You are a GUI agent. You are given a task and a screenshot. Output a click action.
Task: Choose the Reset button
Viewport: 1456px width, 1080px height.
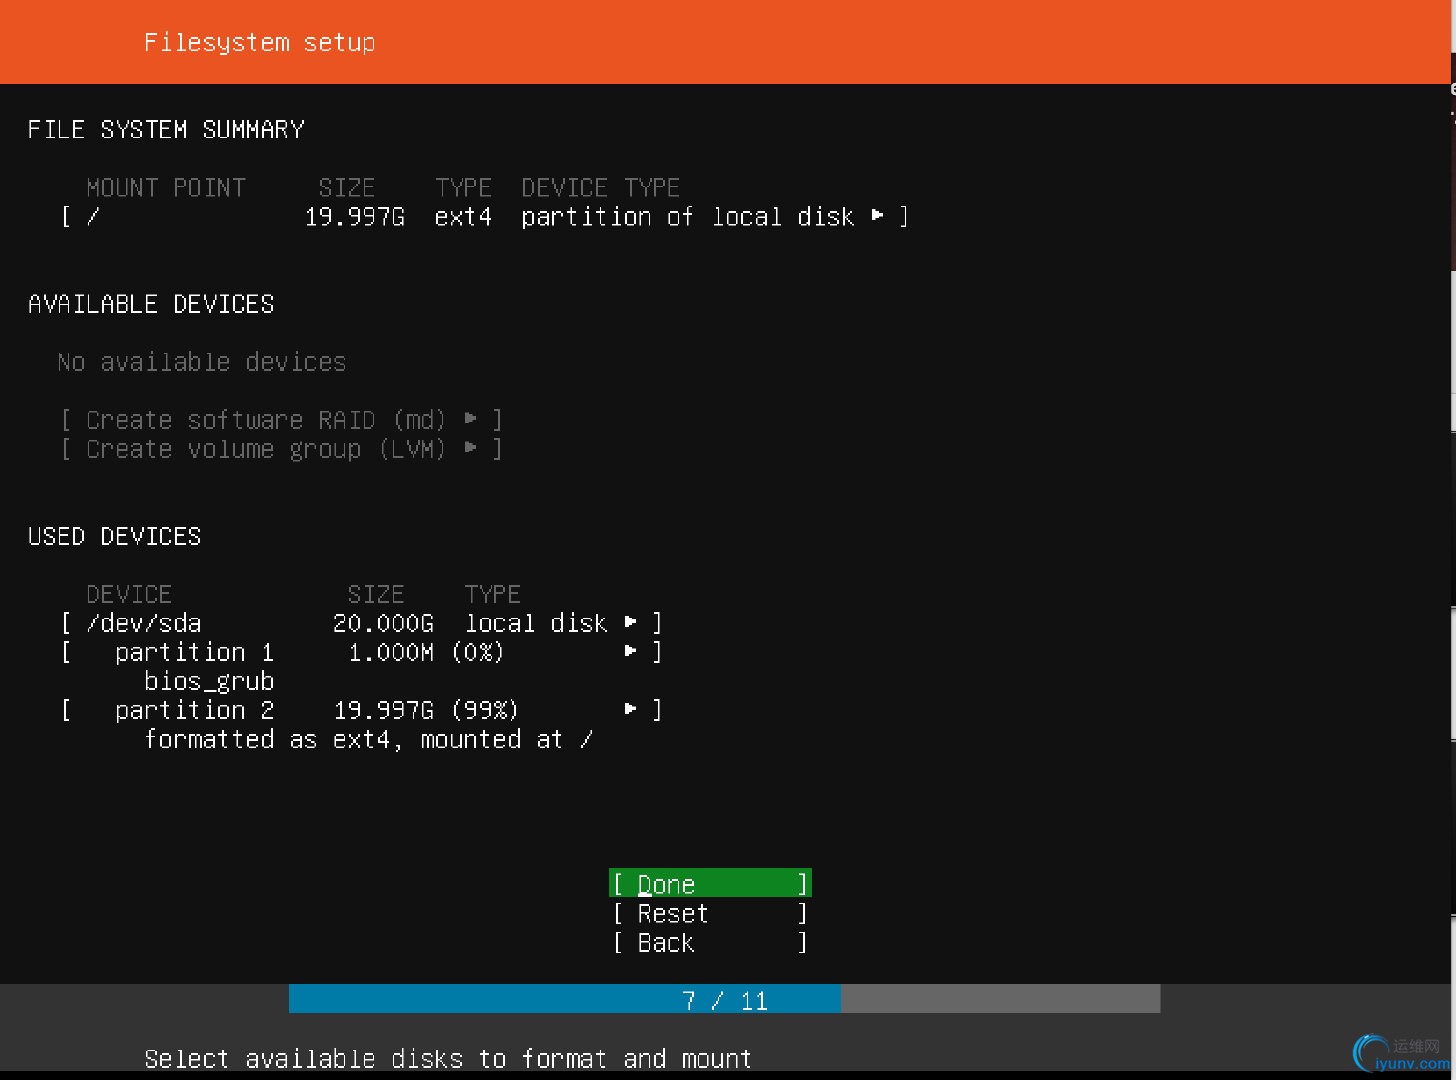(710, 913)
